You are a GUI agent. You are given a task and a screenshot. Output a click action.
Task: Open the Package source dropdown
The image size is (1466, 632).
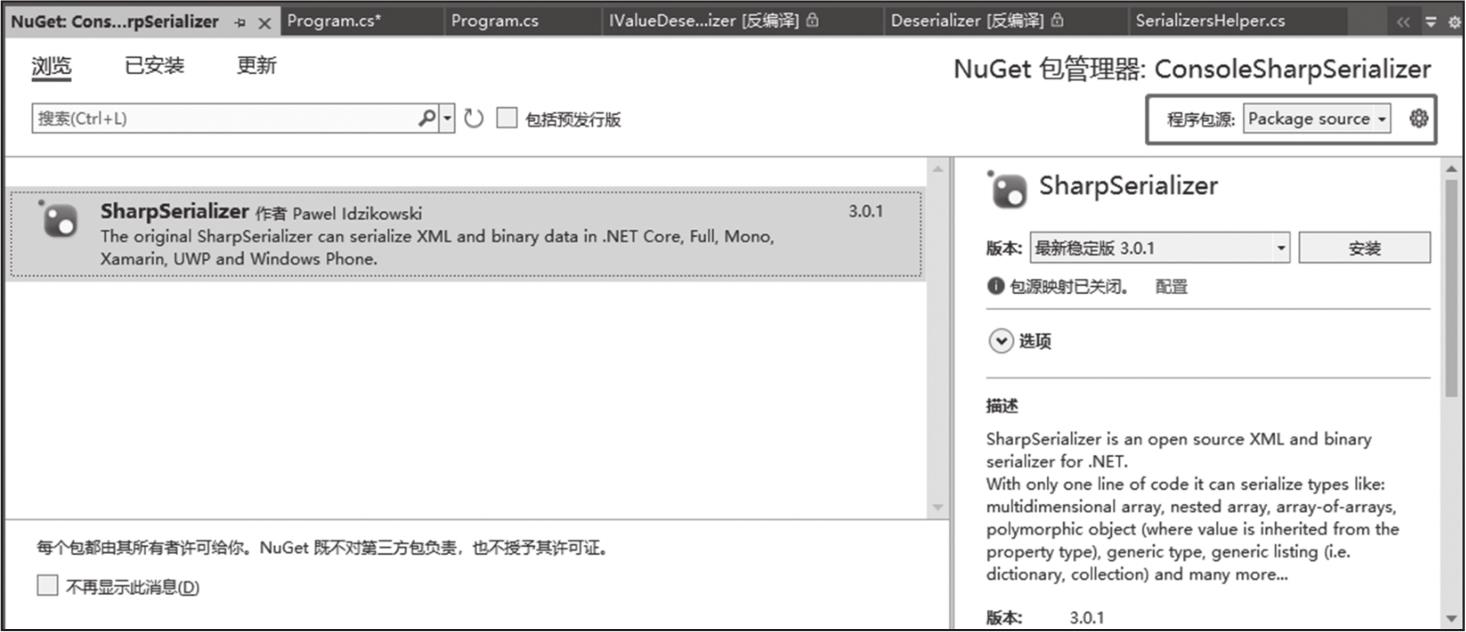tap(1318, 118)
